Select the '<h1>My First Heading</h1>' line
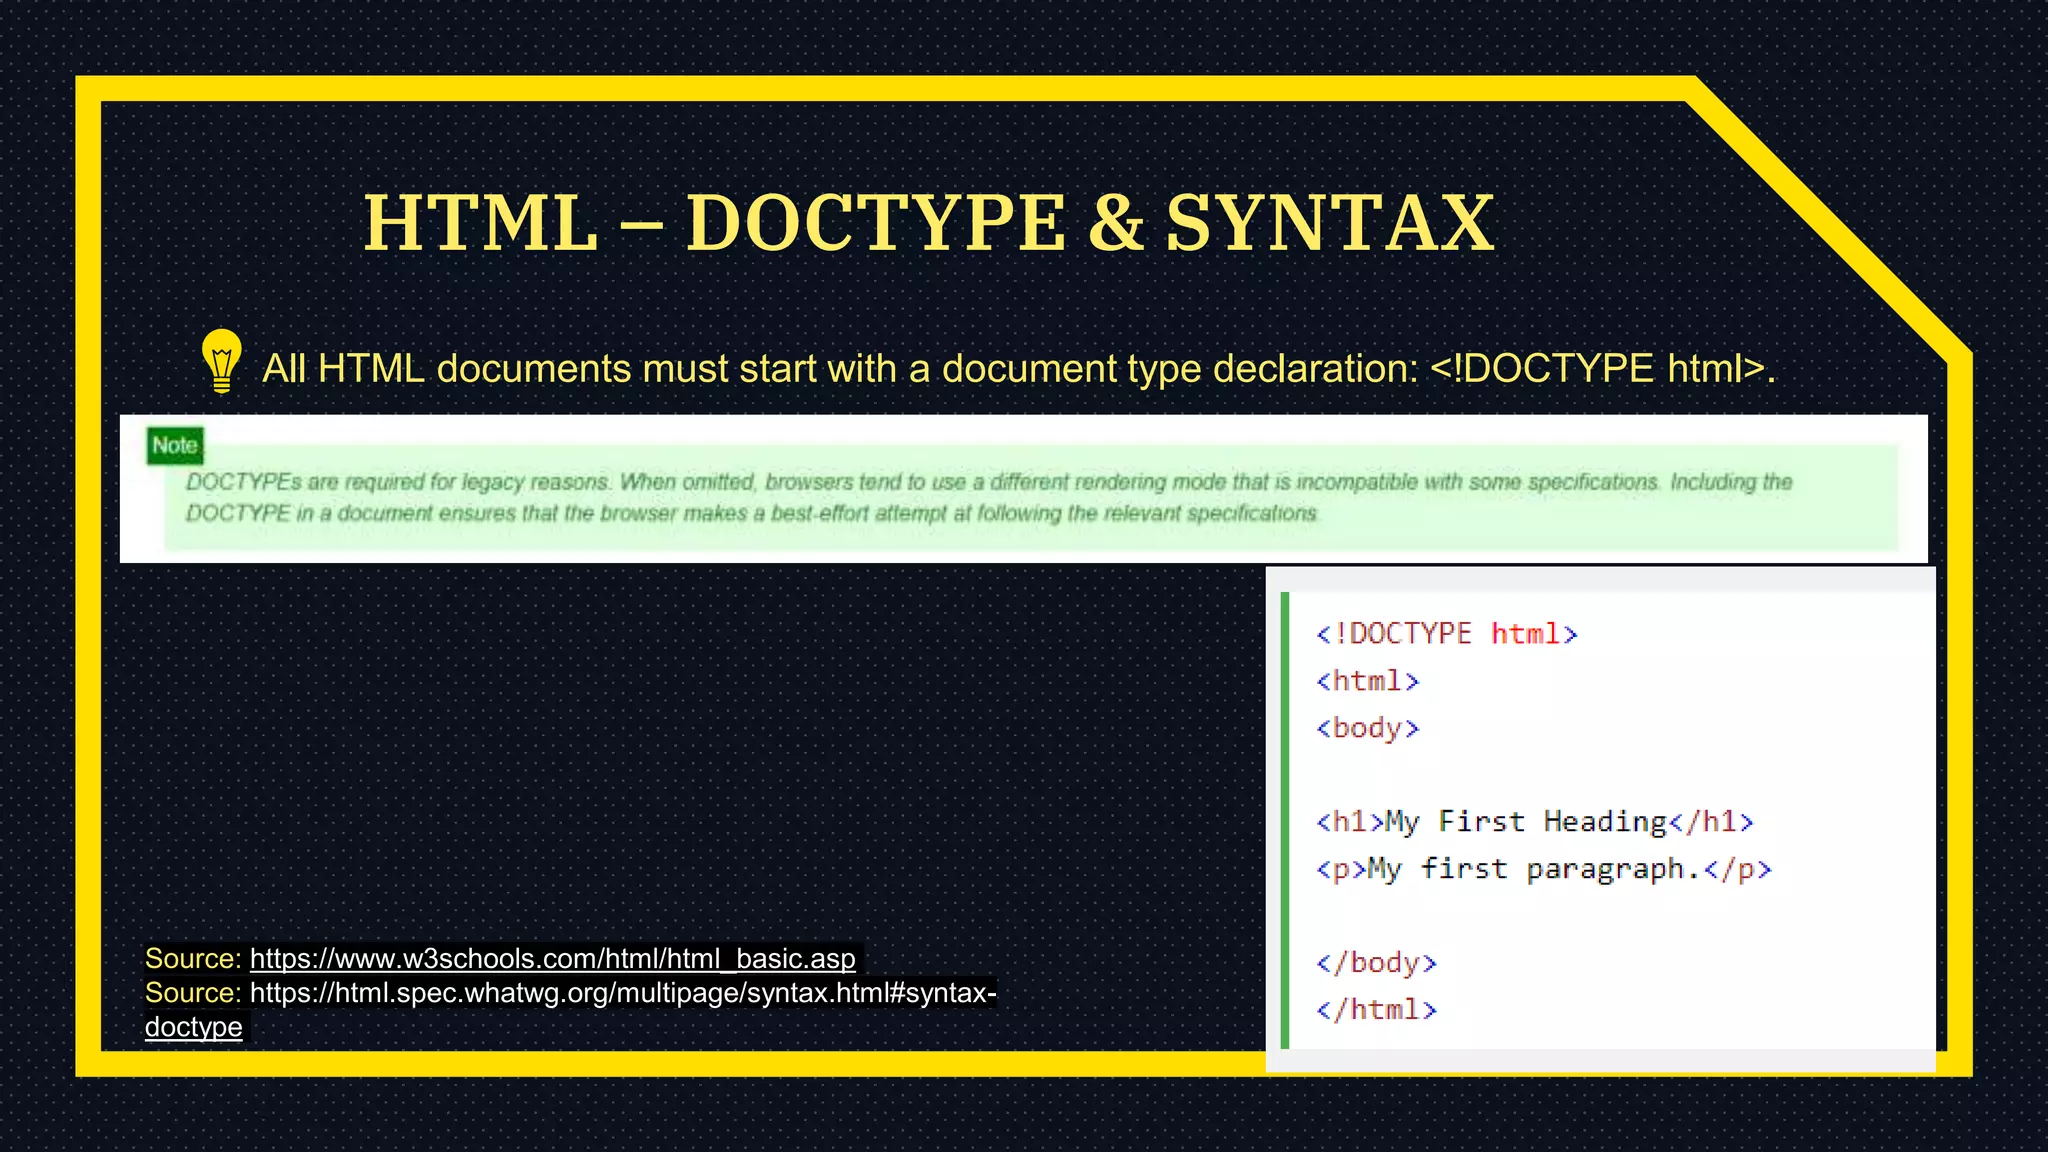Viewport: 2048px width, 1152px height. coord(1534,822)
